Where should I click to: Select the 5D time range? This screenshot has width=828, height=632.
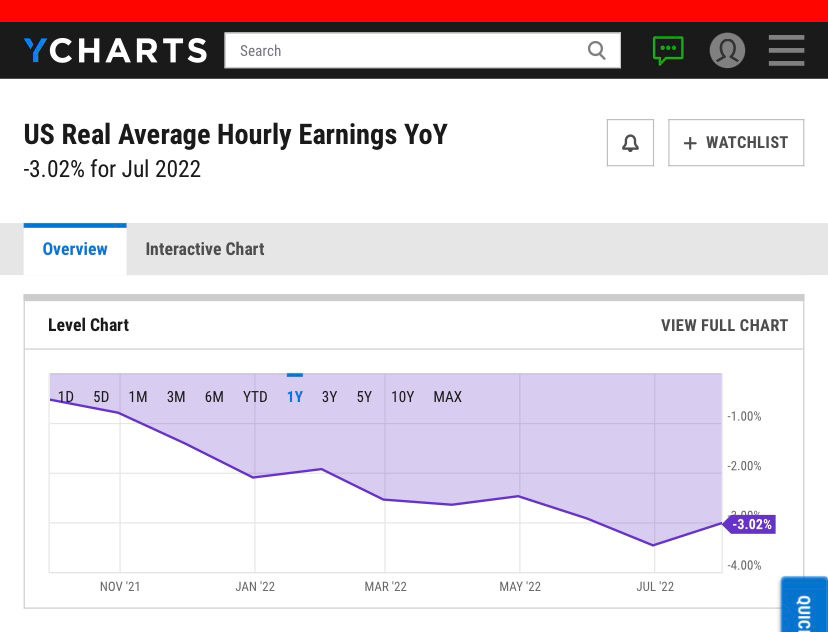coord(101,397)
